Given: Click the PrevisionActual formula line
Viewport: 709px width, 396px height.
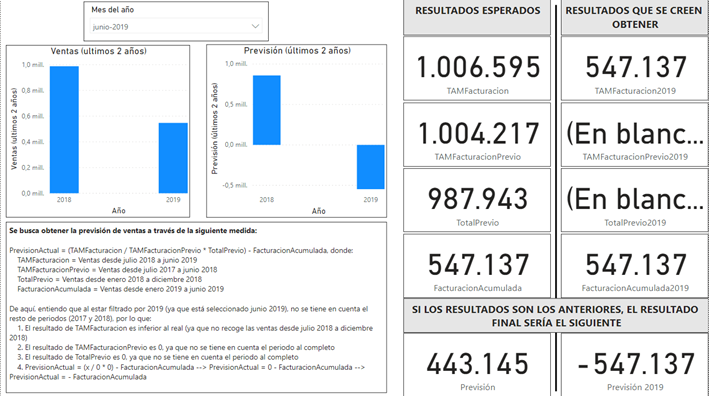Looking at the screenshot, I should point(181,250).
